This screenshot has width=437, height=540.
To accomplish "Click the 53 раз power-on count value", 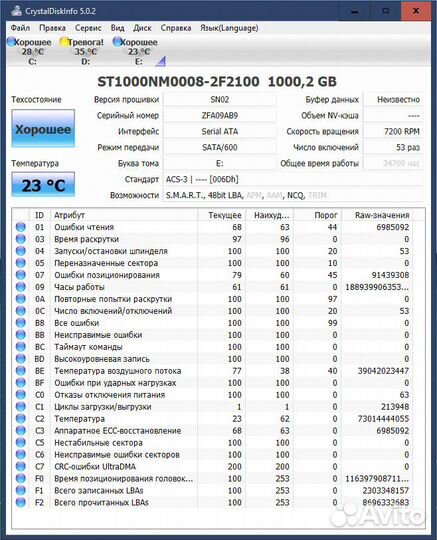I will point(393,147).
